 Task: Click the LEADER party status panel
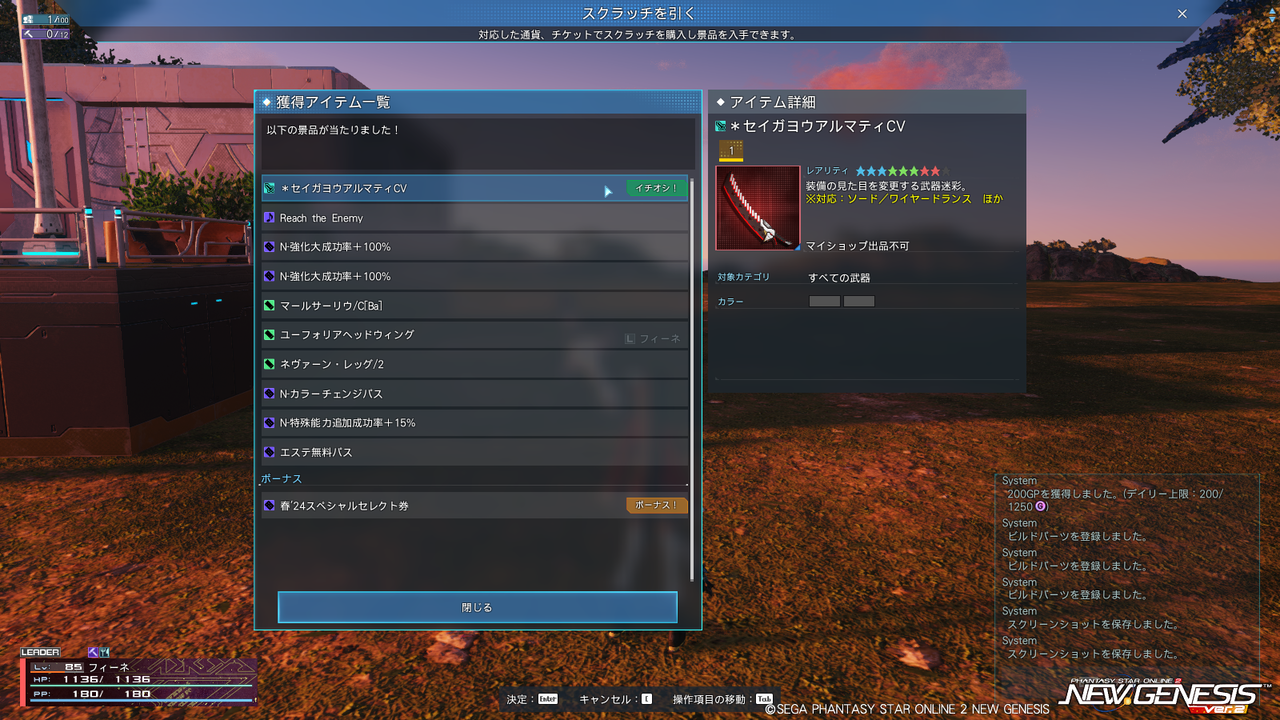point(138,677)
